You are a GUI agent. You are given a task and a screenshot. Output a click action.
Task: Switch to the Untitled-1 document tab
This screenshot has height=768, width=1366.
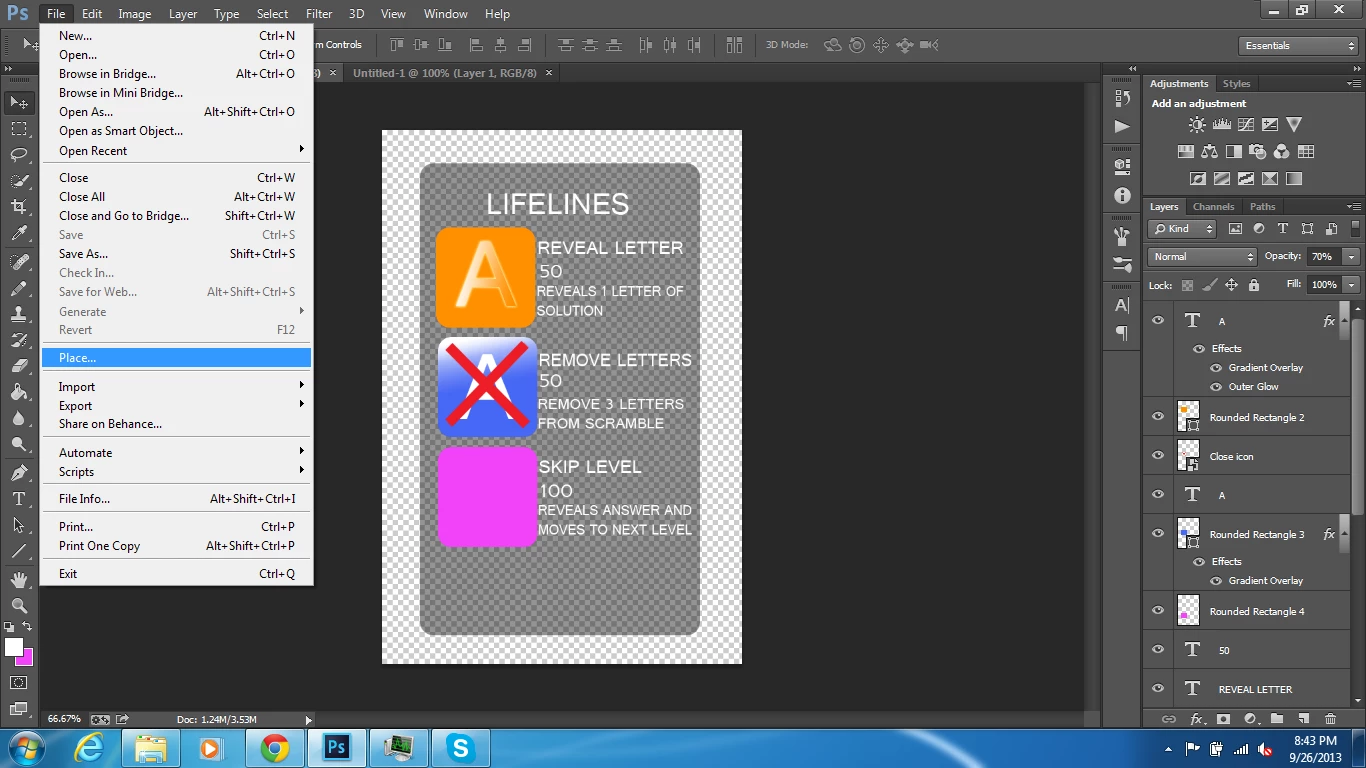(x=445, y=73)
